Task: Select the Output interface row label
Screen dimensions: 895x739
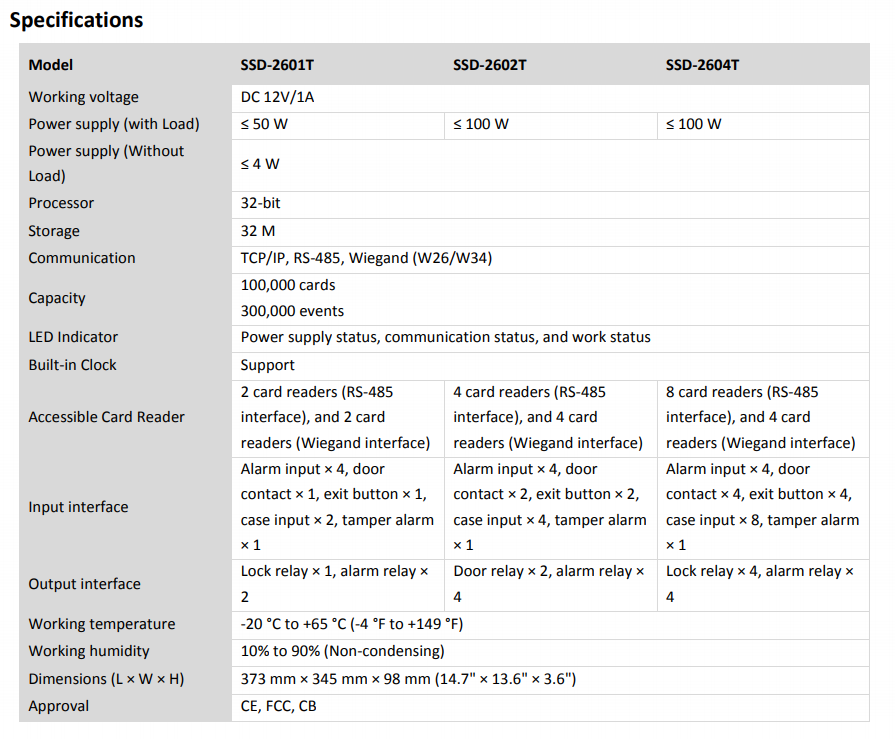Action: 84,584
